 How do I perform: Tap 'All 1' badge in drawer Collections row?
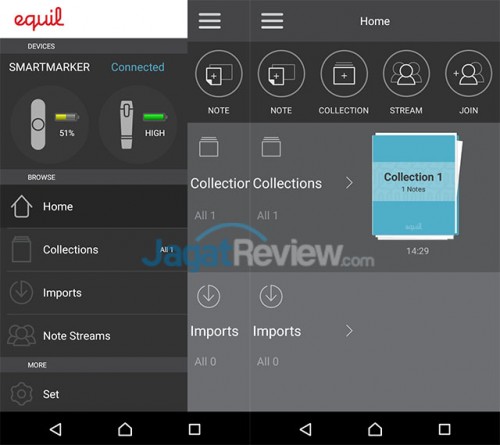pyautogui.click(x=167, y=250)
